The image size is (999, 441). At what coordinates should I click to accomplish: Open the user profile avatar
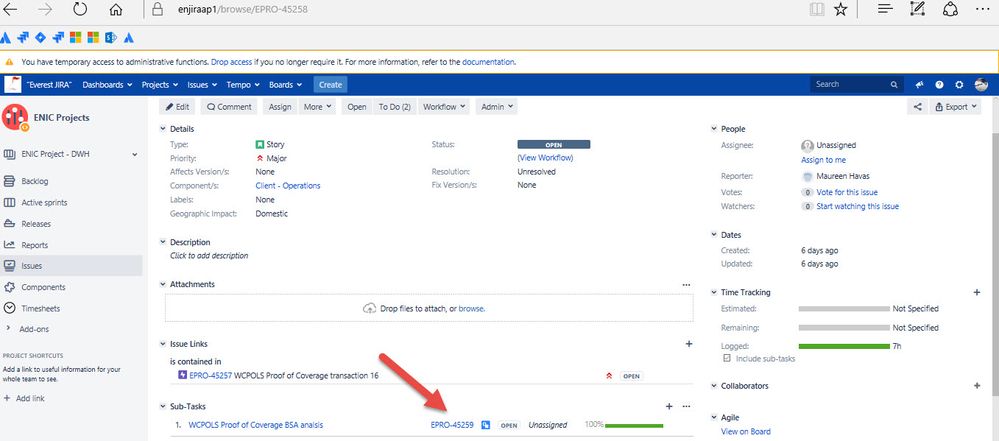981,85
